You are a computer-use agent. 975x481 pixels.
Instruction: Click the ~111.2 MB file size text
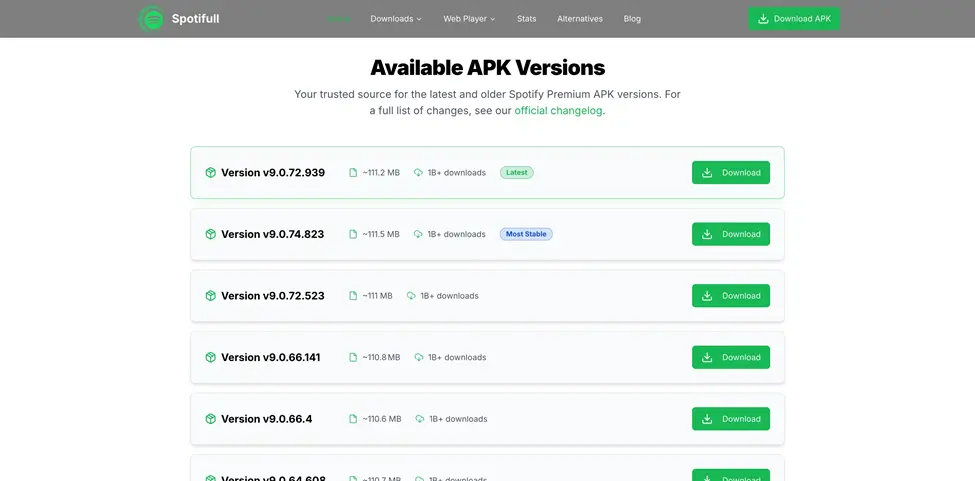[x=381, y=173]
